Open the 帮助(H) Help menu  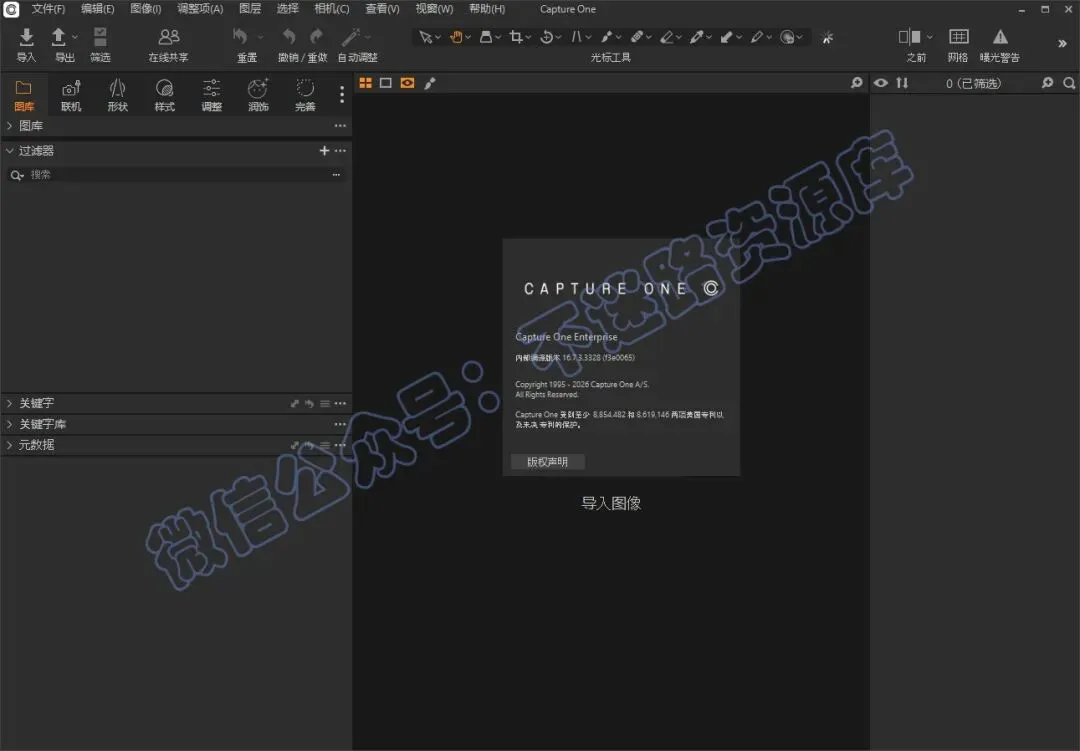487,9
